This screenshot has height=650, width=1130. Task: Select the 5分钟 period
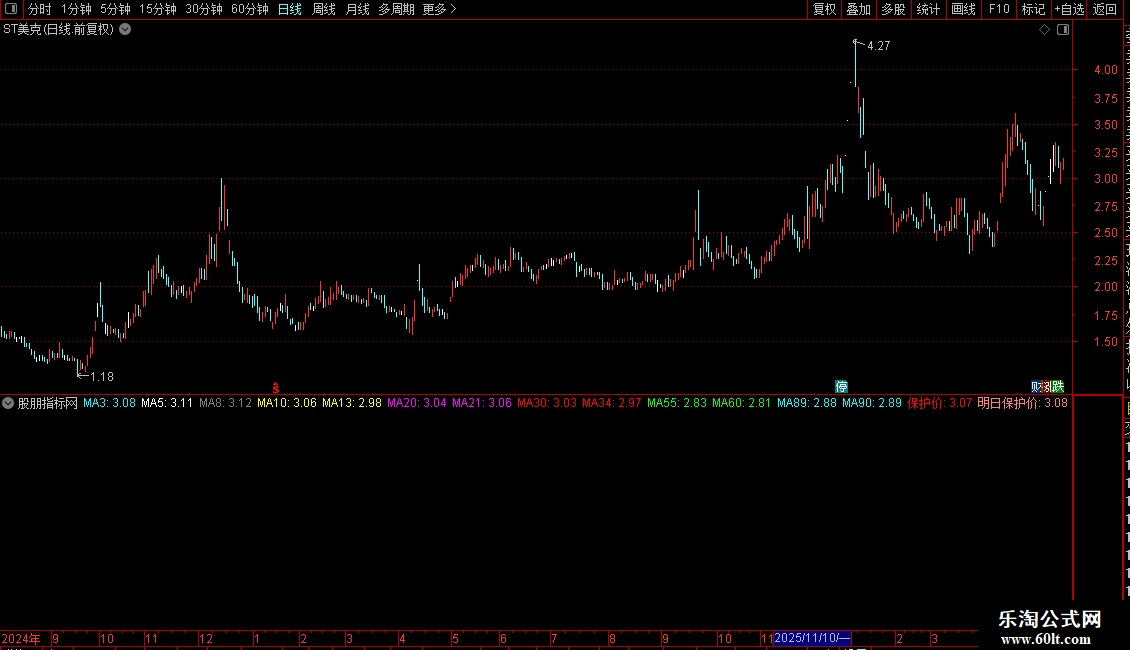click(x=115, y=9)
